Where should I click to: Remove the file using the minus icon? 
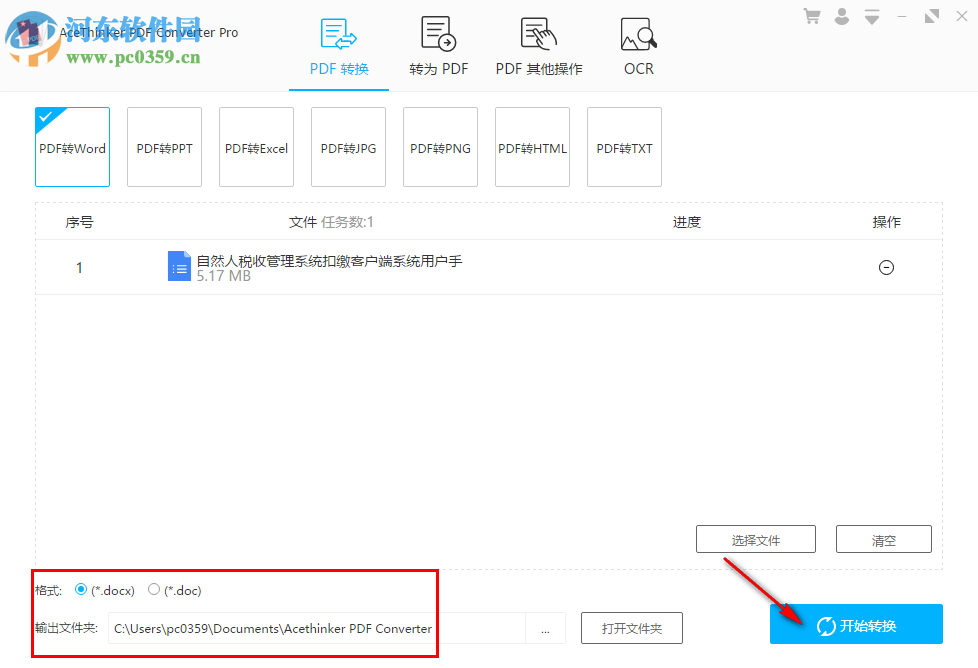point(886,267)
